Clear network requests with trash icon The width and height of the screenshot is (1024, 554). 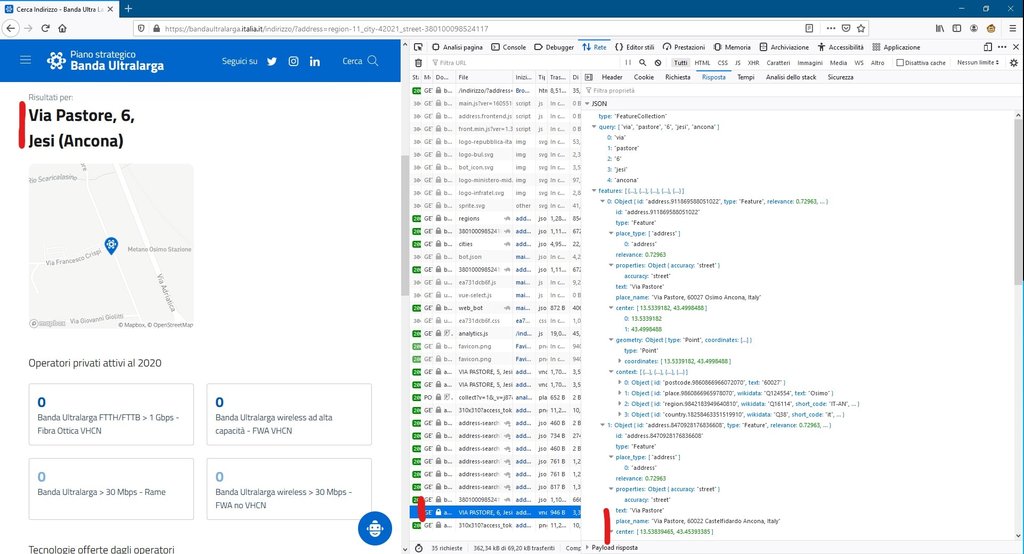click(418, 62)
